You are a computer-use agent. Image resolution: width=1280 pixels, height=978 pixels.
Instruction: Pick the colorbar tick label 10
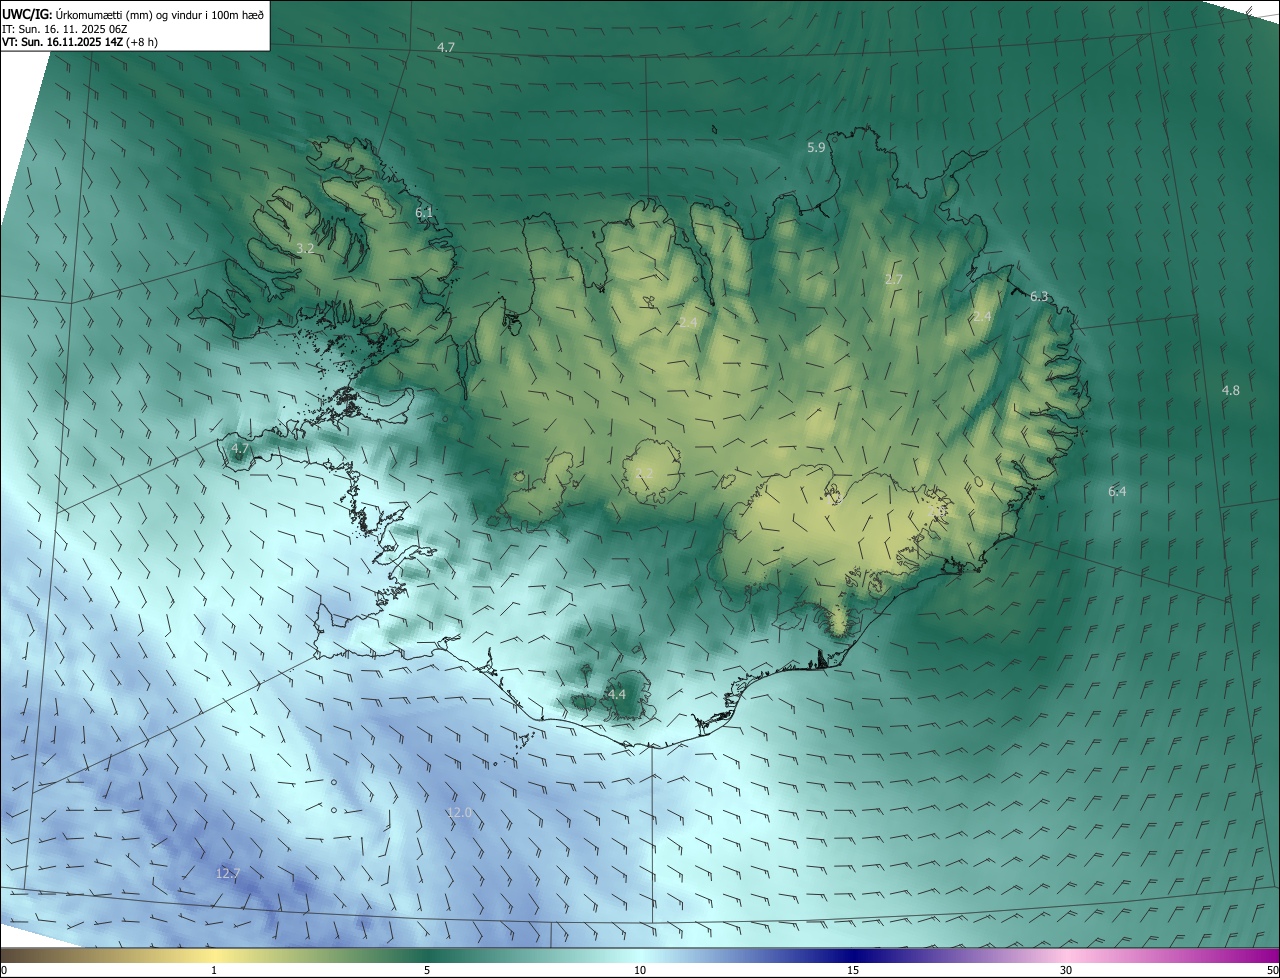tap(640, 970)
